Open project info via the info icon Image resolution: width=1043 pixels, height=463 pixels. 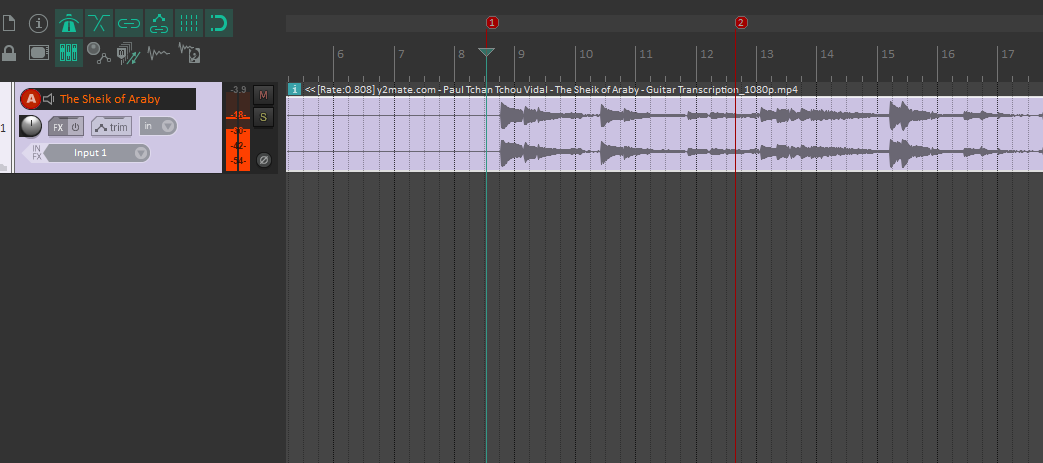38,22
